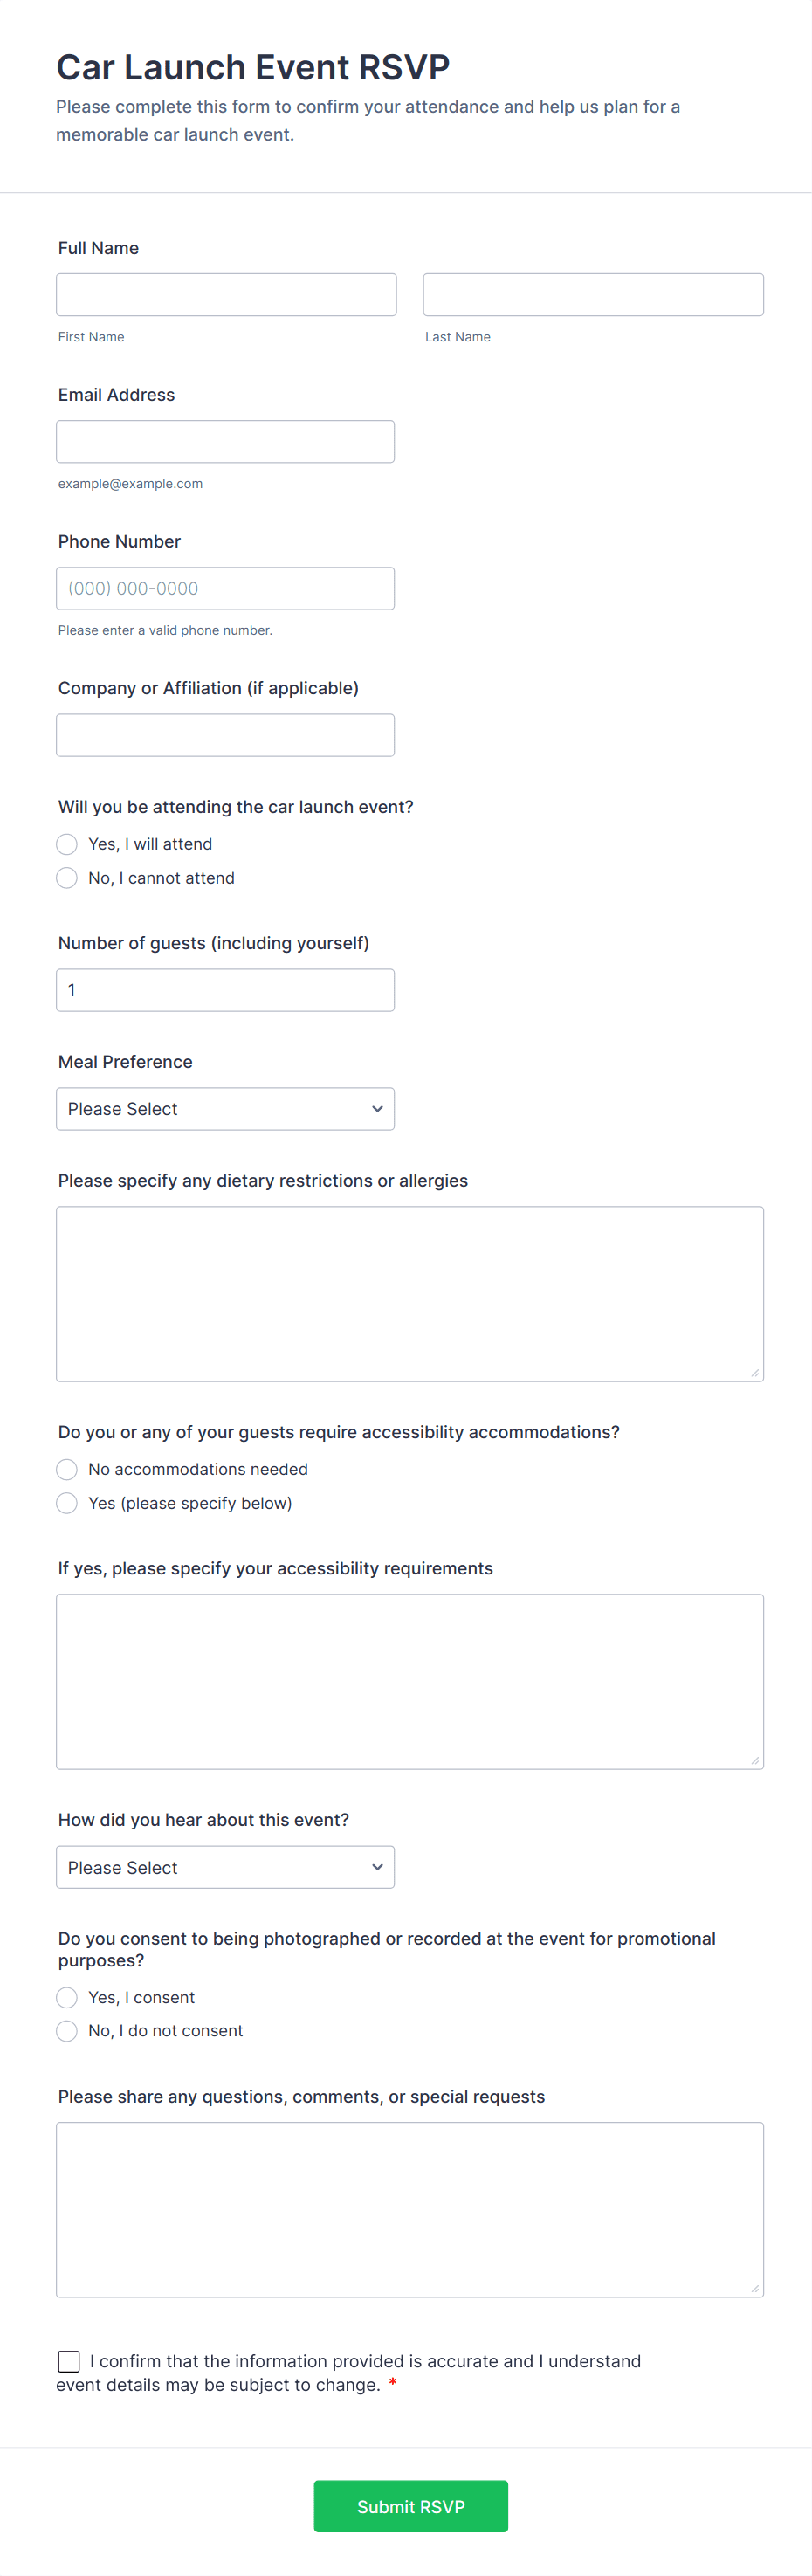Select 'Yes, I consent' radio button
This screenshot has width=812, height=2576.
(x=67, y=1998)
